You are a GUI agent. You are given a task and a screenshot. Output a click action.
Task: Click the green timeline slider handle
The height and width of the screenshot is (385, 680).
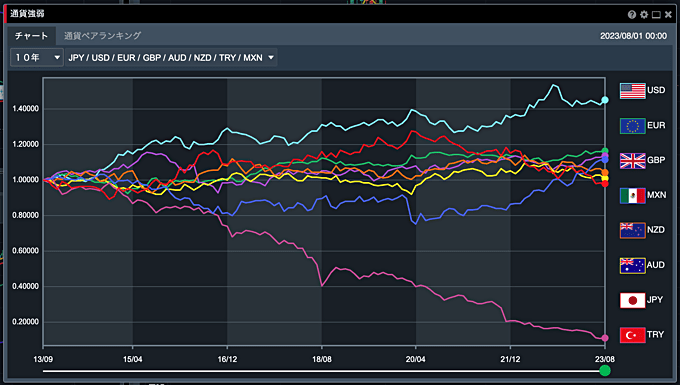pos(605,370)
